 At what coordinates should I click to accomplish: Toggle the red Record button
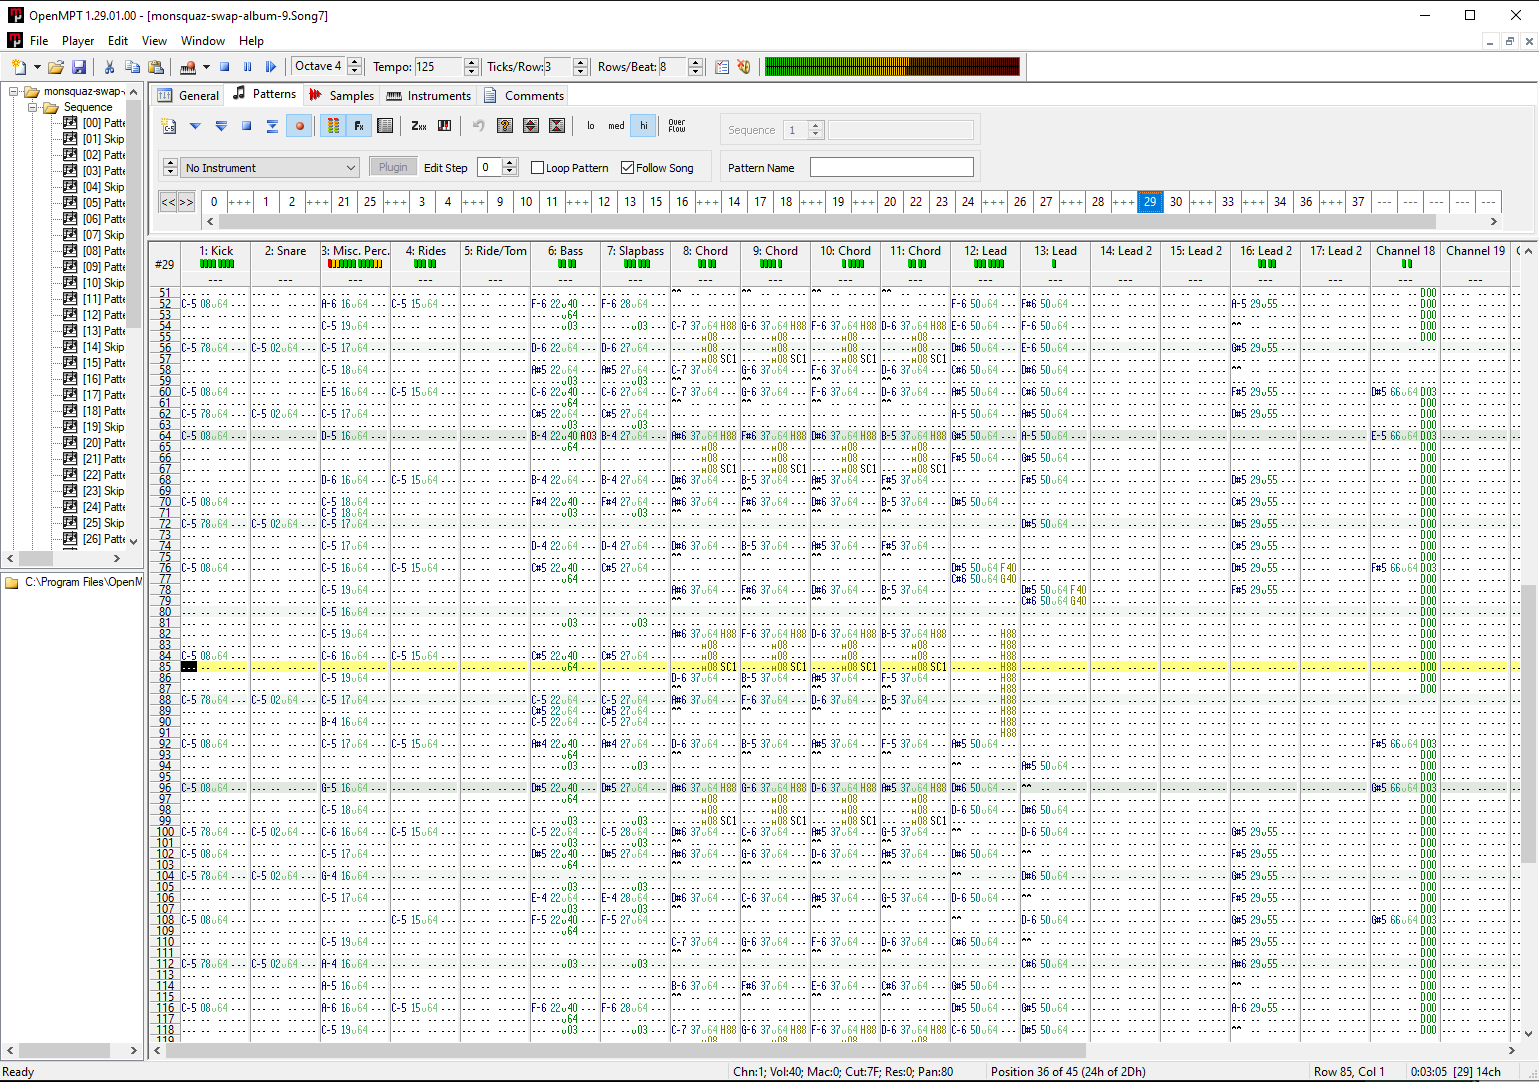tap(299, 126)
